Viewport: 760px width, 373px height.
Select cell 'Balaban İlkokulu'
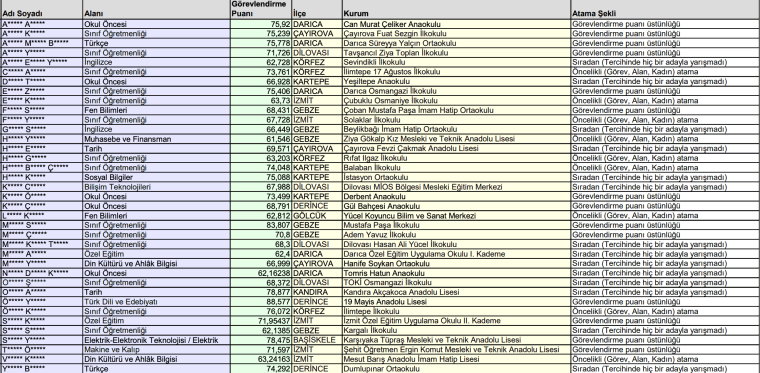tap(456, 168)
